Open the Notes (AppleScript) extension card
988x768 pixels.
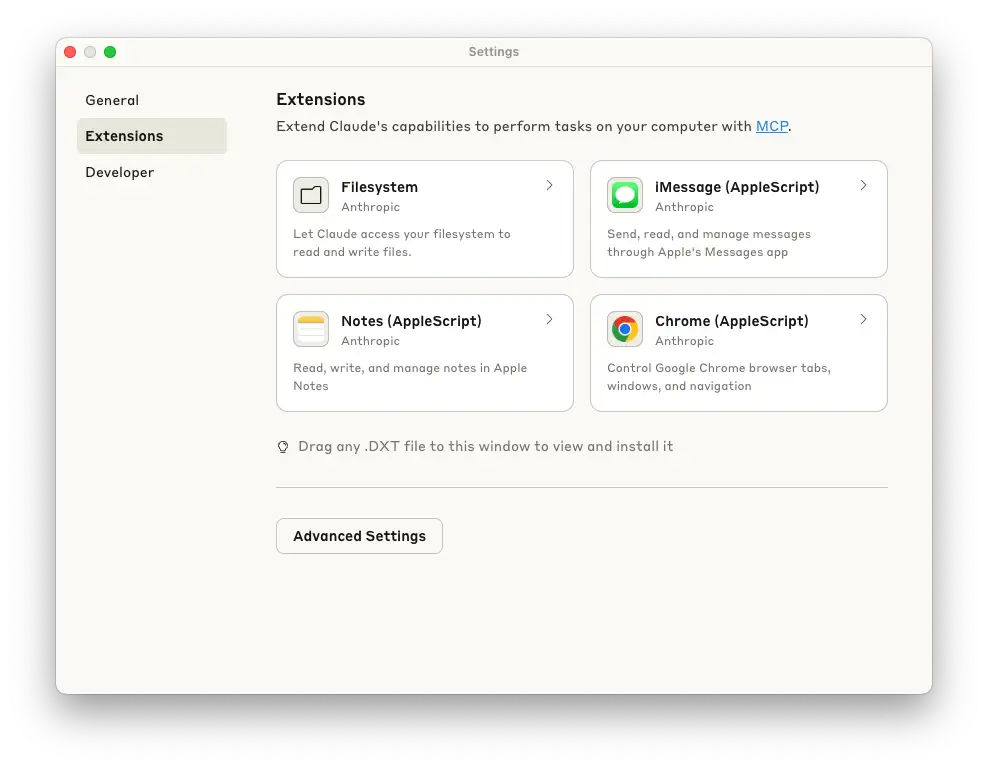pyautogui.click(x=424, y=352)
